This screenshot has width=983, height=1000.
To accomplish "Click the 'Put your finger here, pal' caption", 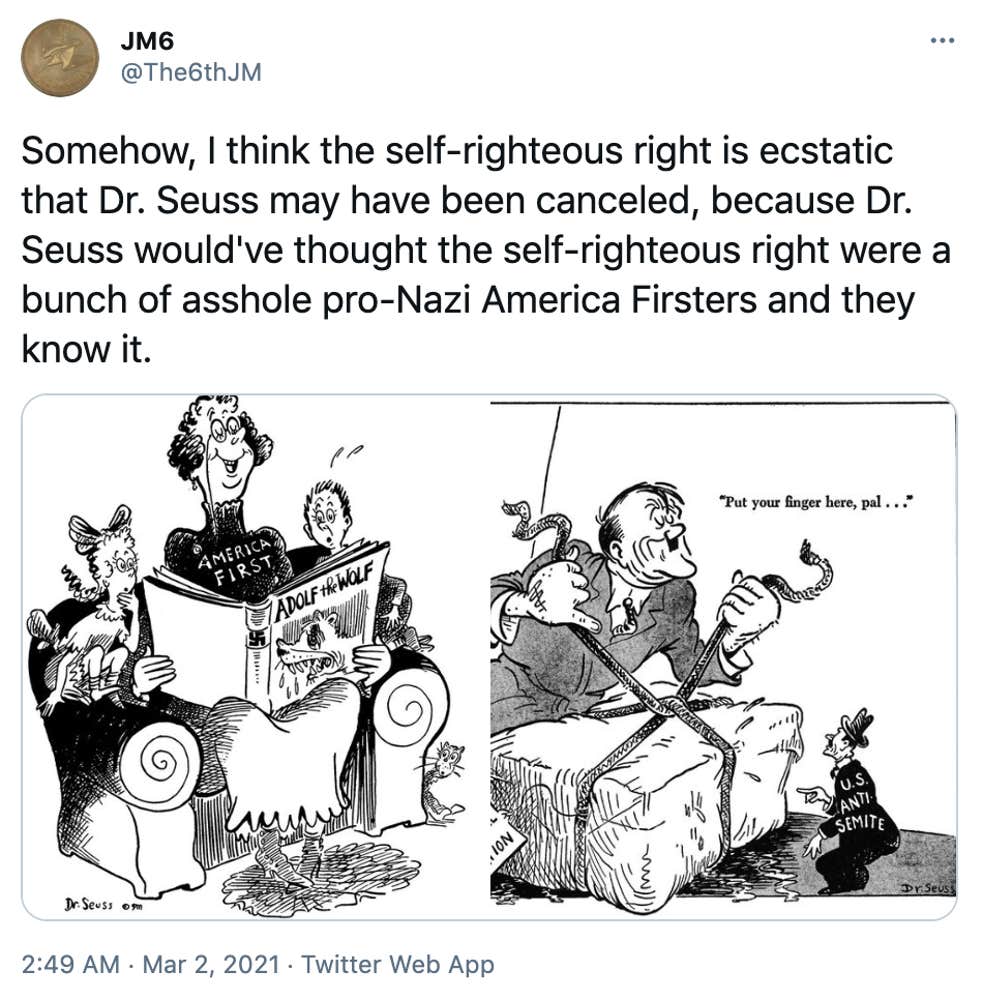I will tap(817, 502).
